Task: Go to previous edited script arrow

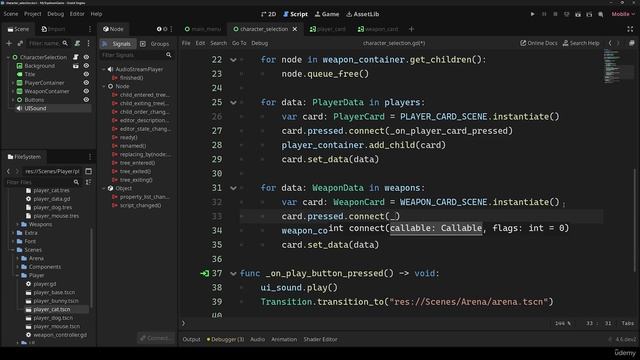Action: 610,43
